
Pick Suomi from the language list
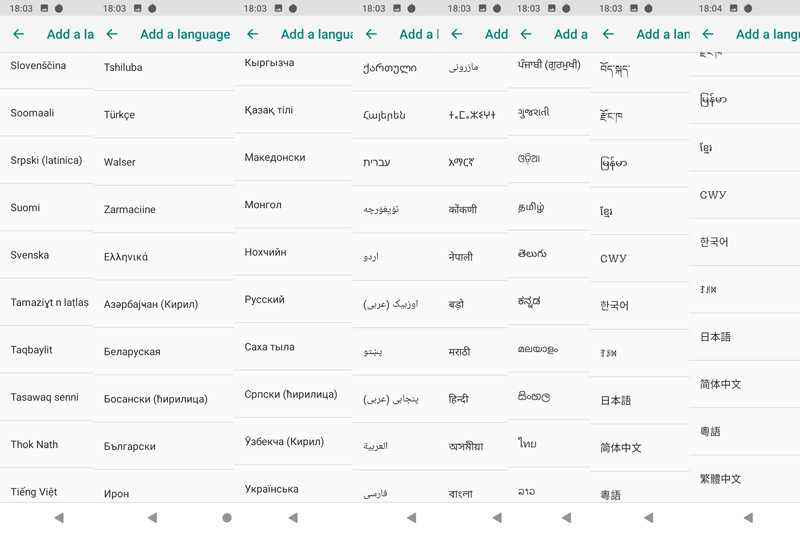[25, 208]
